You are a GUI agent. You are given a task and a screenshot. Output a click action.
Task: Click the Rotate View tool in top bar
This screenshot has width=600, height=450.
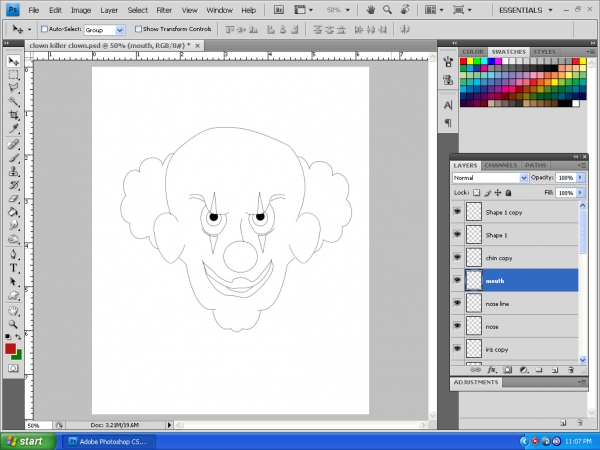coord(405,10)
